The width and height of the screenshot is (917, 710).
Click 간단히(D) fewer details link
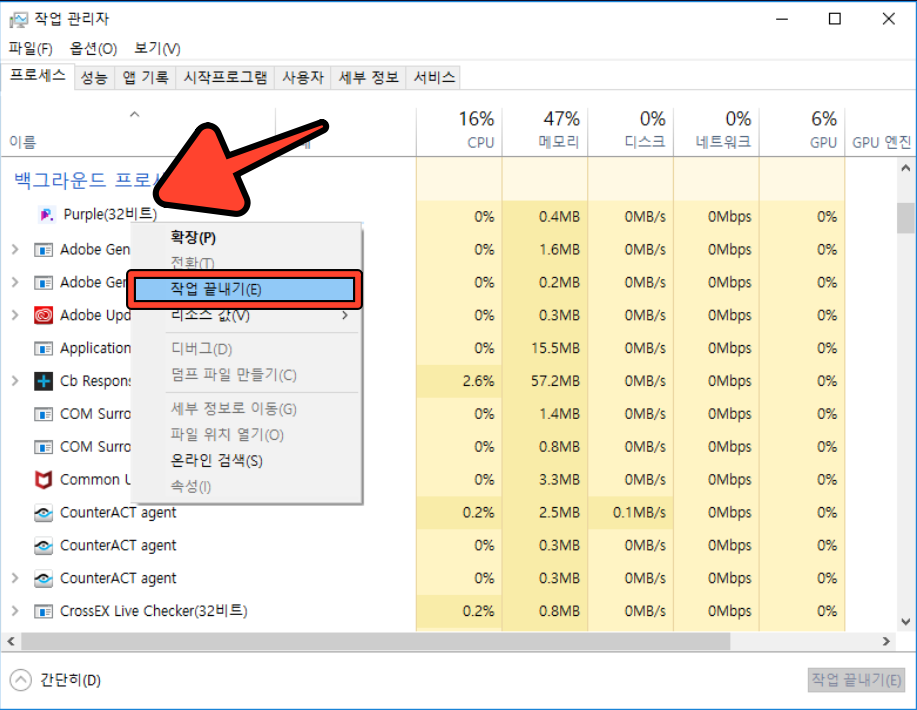point(70,680)
